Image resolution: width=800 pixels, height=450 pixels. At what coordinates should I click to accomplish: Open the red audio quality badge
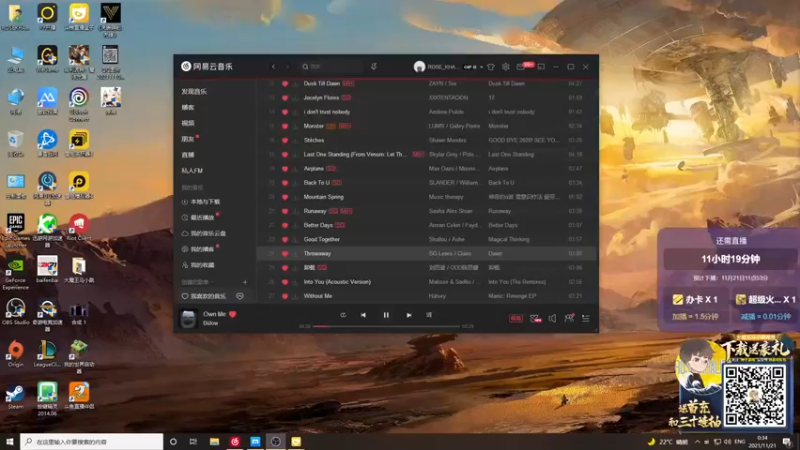(516, 318)
